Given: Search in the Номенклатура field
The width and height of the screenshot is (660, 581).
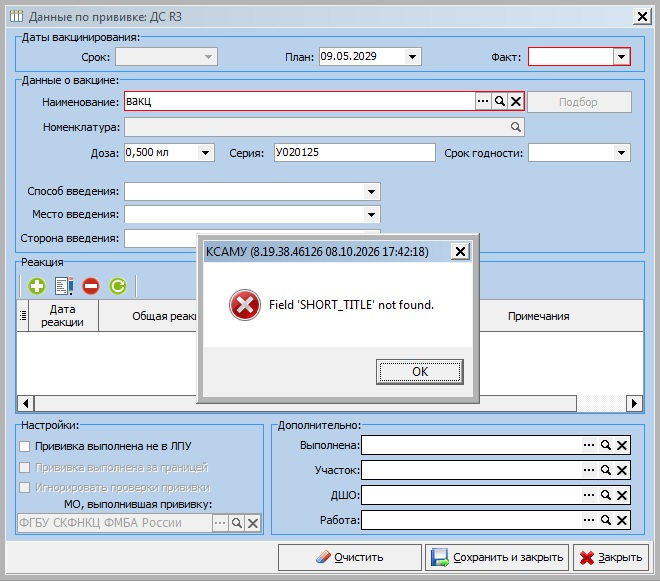Looking at the screenshot, I should point(516,127).
